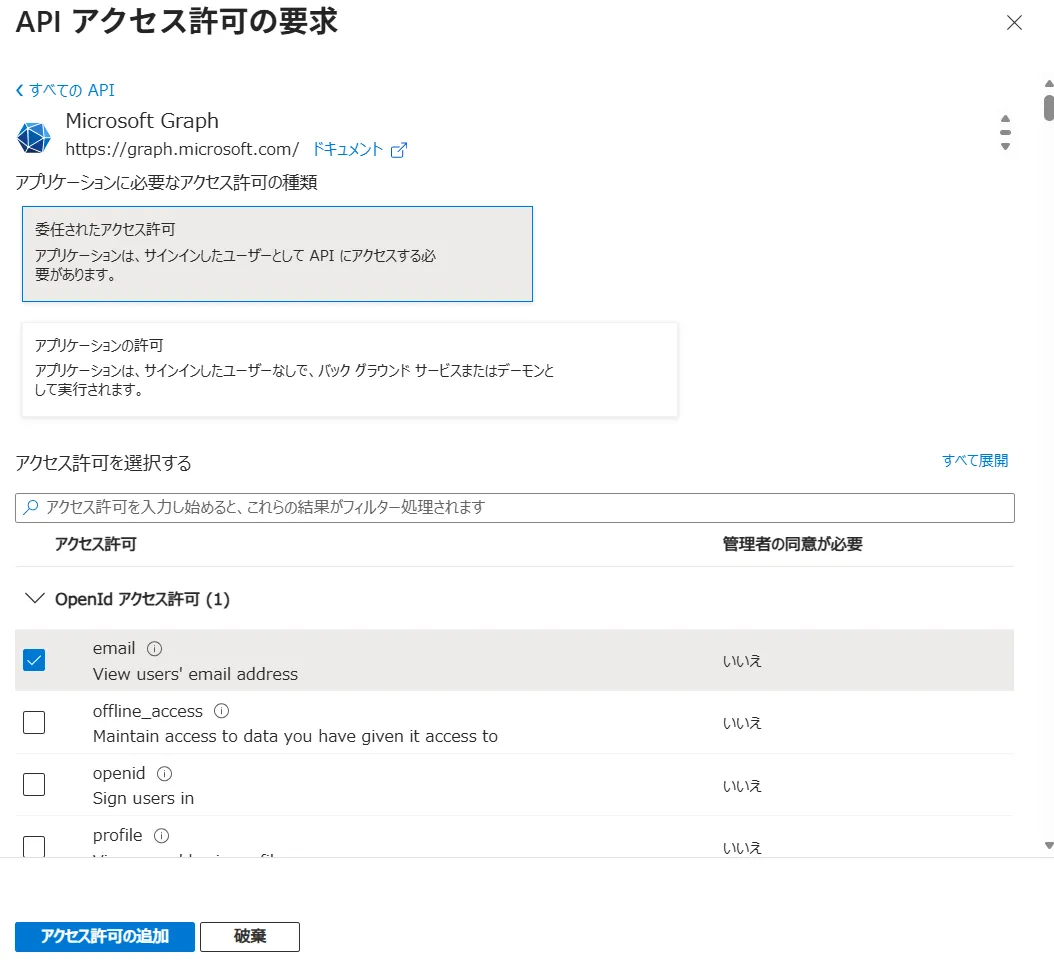Click the search magnifier icon in filter box
The height and width of the screenshot is (970, 1054).
point(29,507)
